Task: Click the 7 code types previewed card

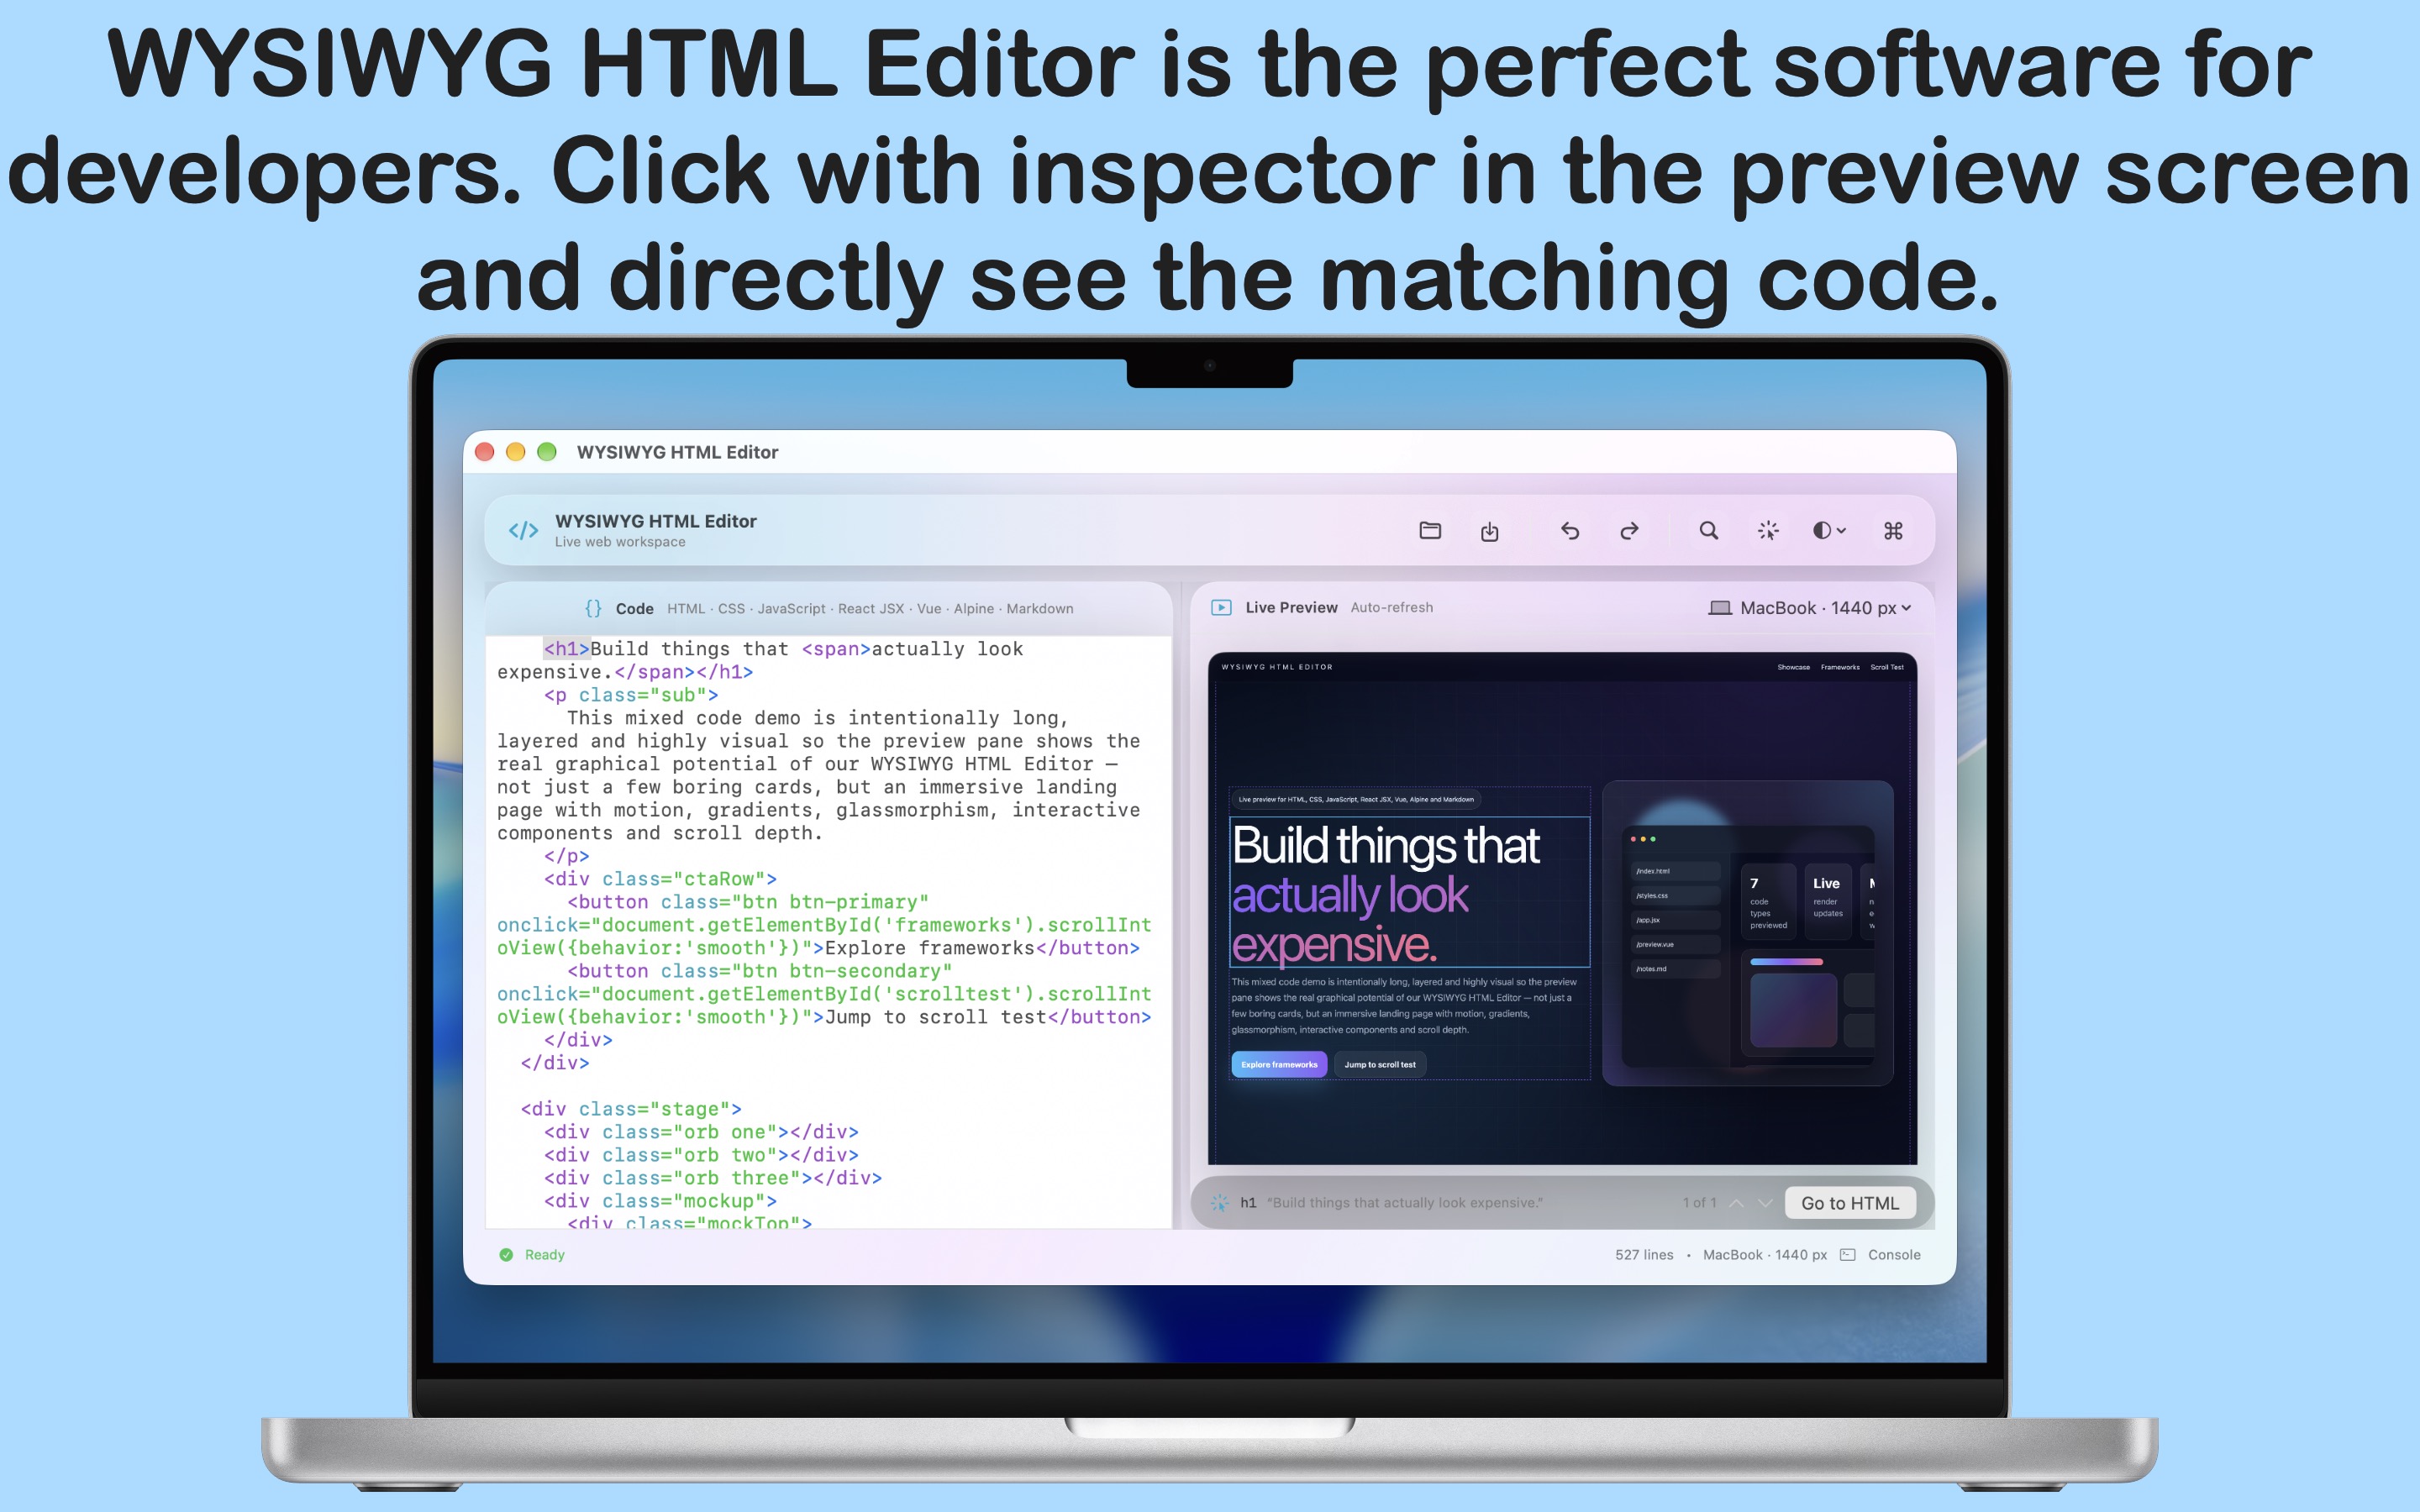Action: 1768,900
